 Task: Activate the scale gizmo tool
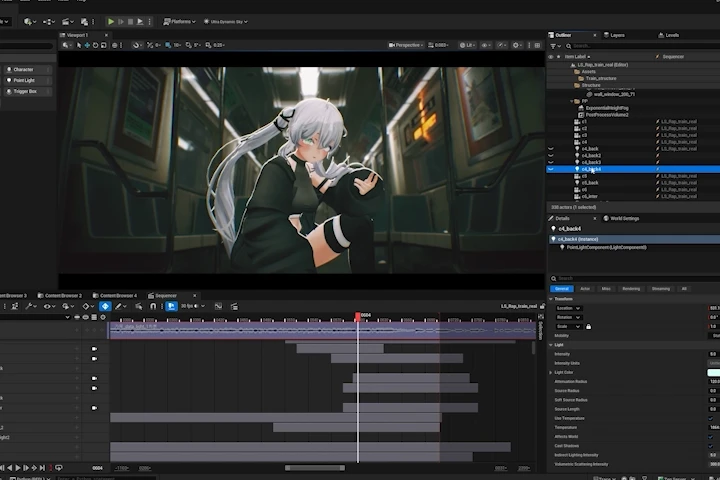coord(104,45)
